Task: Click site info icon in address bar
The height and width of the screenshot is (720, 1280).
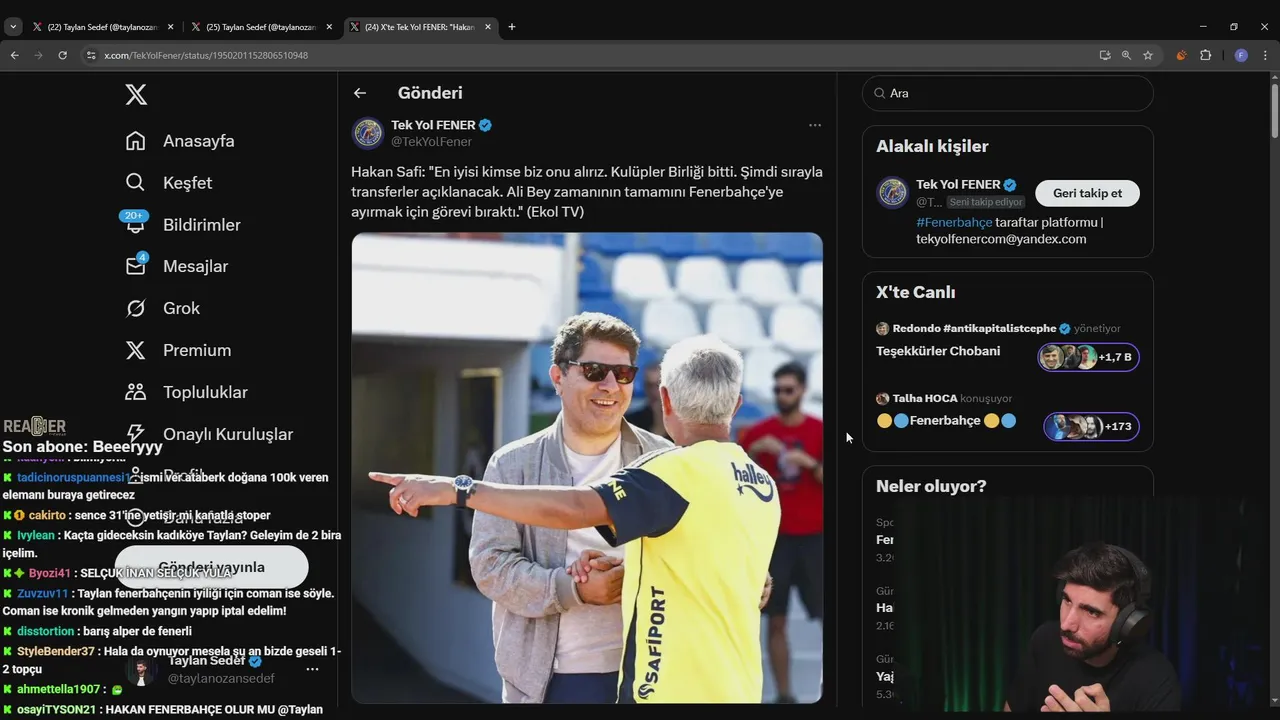Action: 91,55
